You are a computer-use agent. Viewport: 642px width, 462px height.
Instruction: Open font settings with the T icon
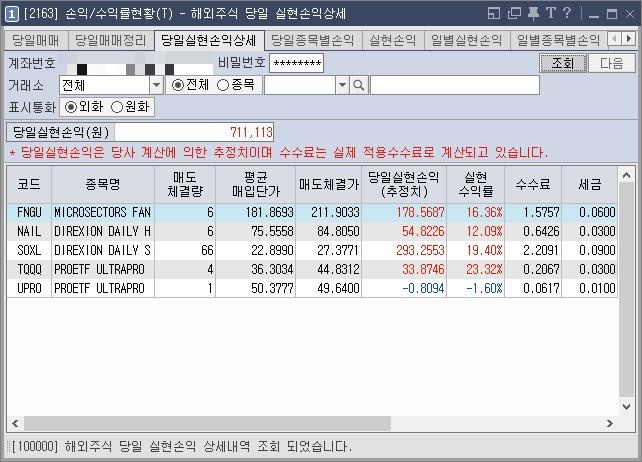(551, 14)
